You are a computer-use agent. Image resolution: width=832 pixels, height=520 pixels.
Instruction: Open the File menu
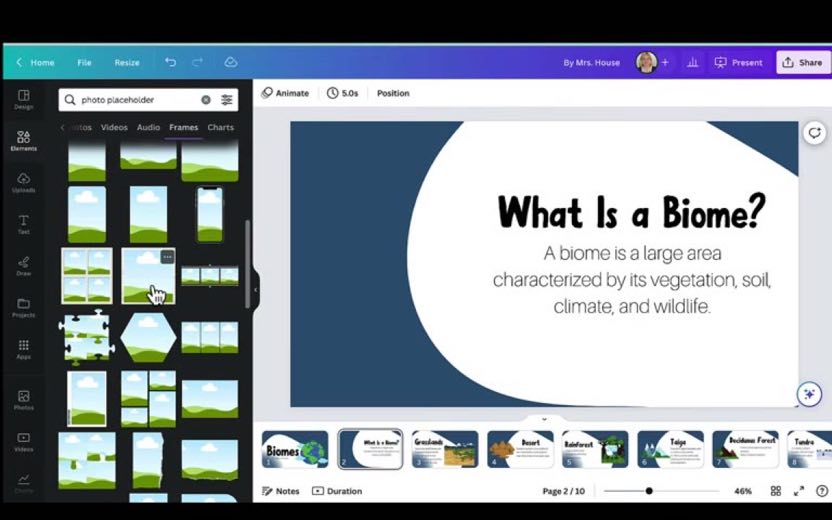click(84, 62)
